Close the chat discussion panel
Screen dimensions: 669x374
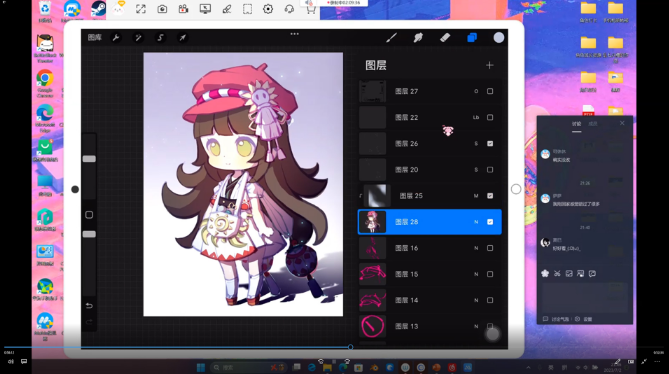point(622,123)
